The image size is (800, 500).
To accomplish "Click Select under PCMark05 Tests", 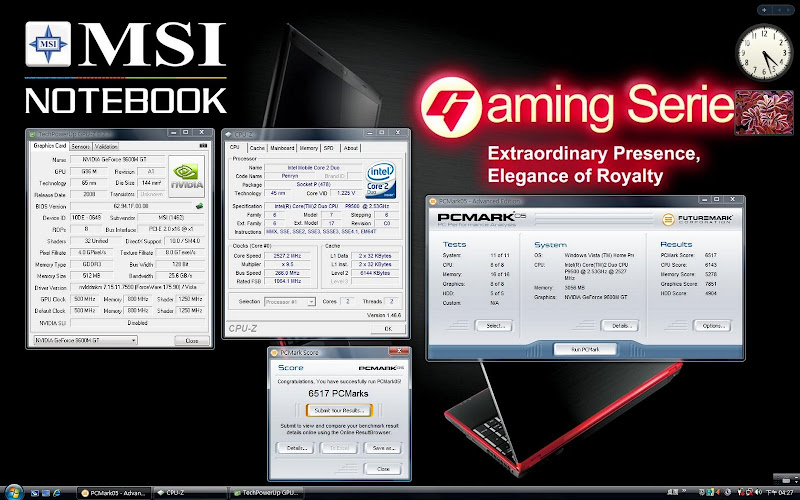I will coord(493,326).
